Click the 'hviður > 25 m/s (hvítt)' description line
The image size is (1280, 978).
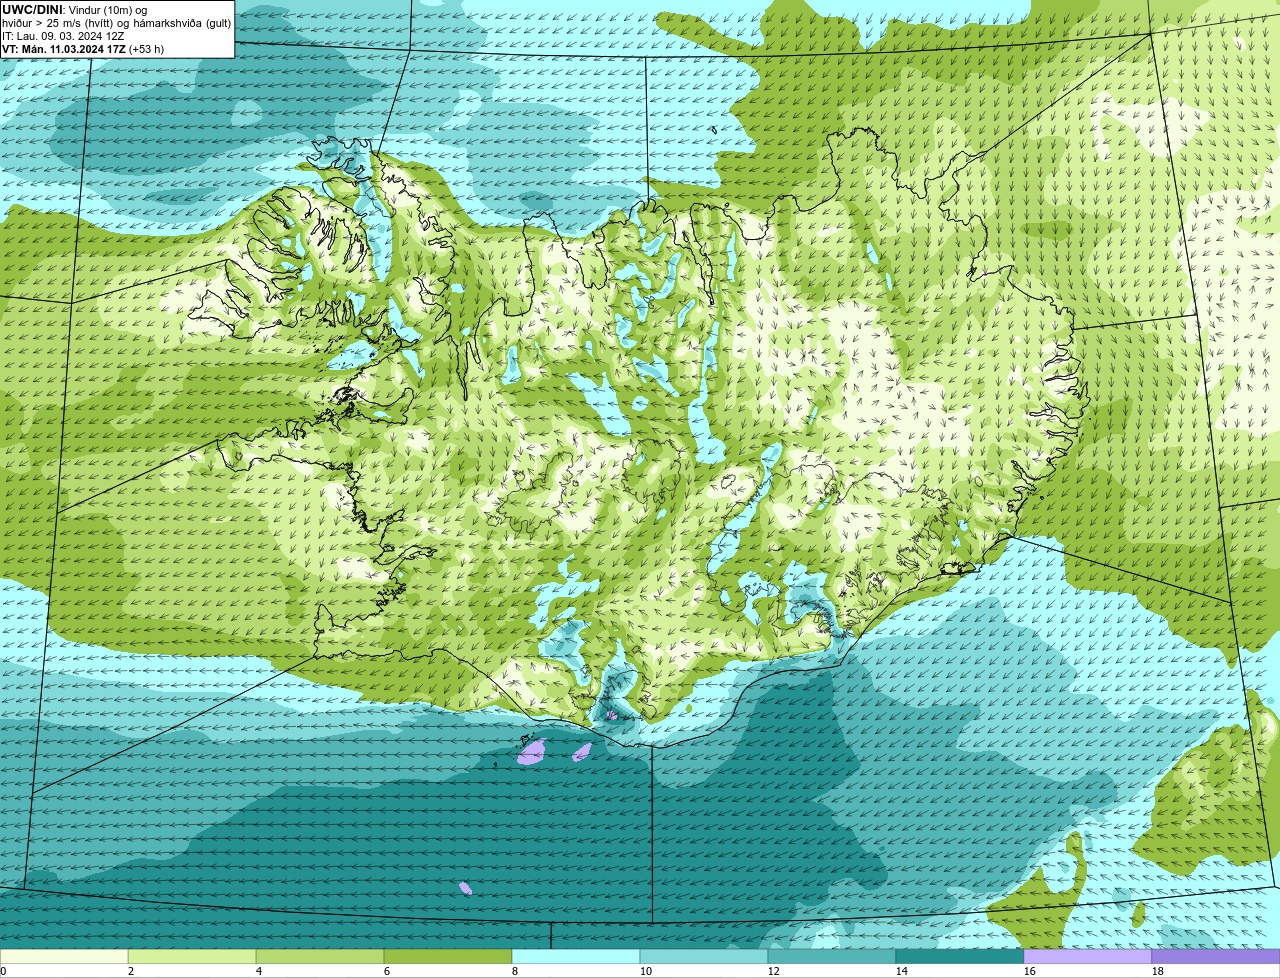pos(116,23)
